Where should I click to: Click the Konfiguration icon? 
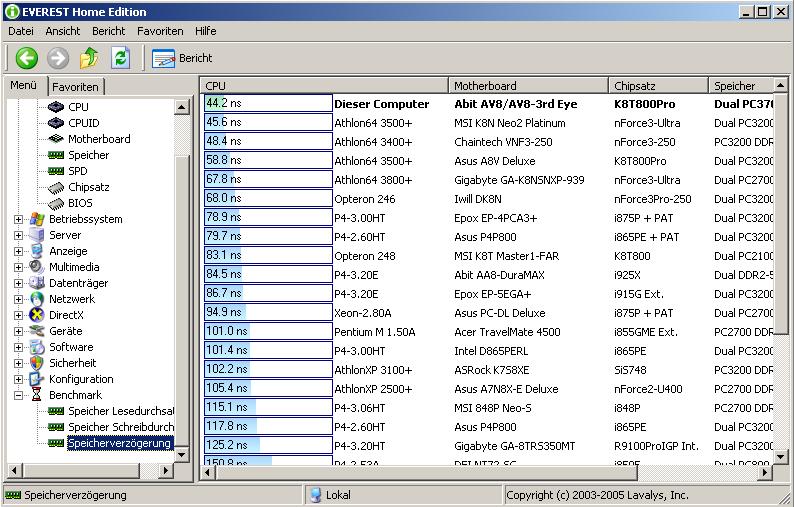(36, 379)
